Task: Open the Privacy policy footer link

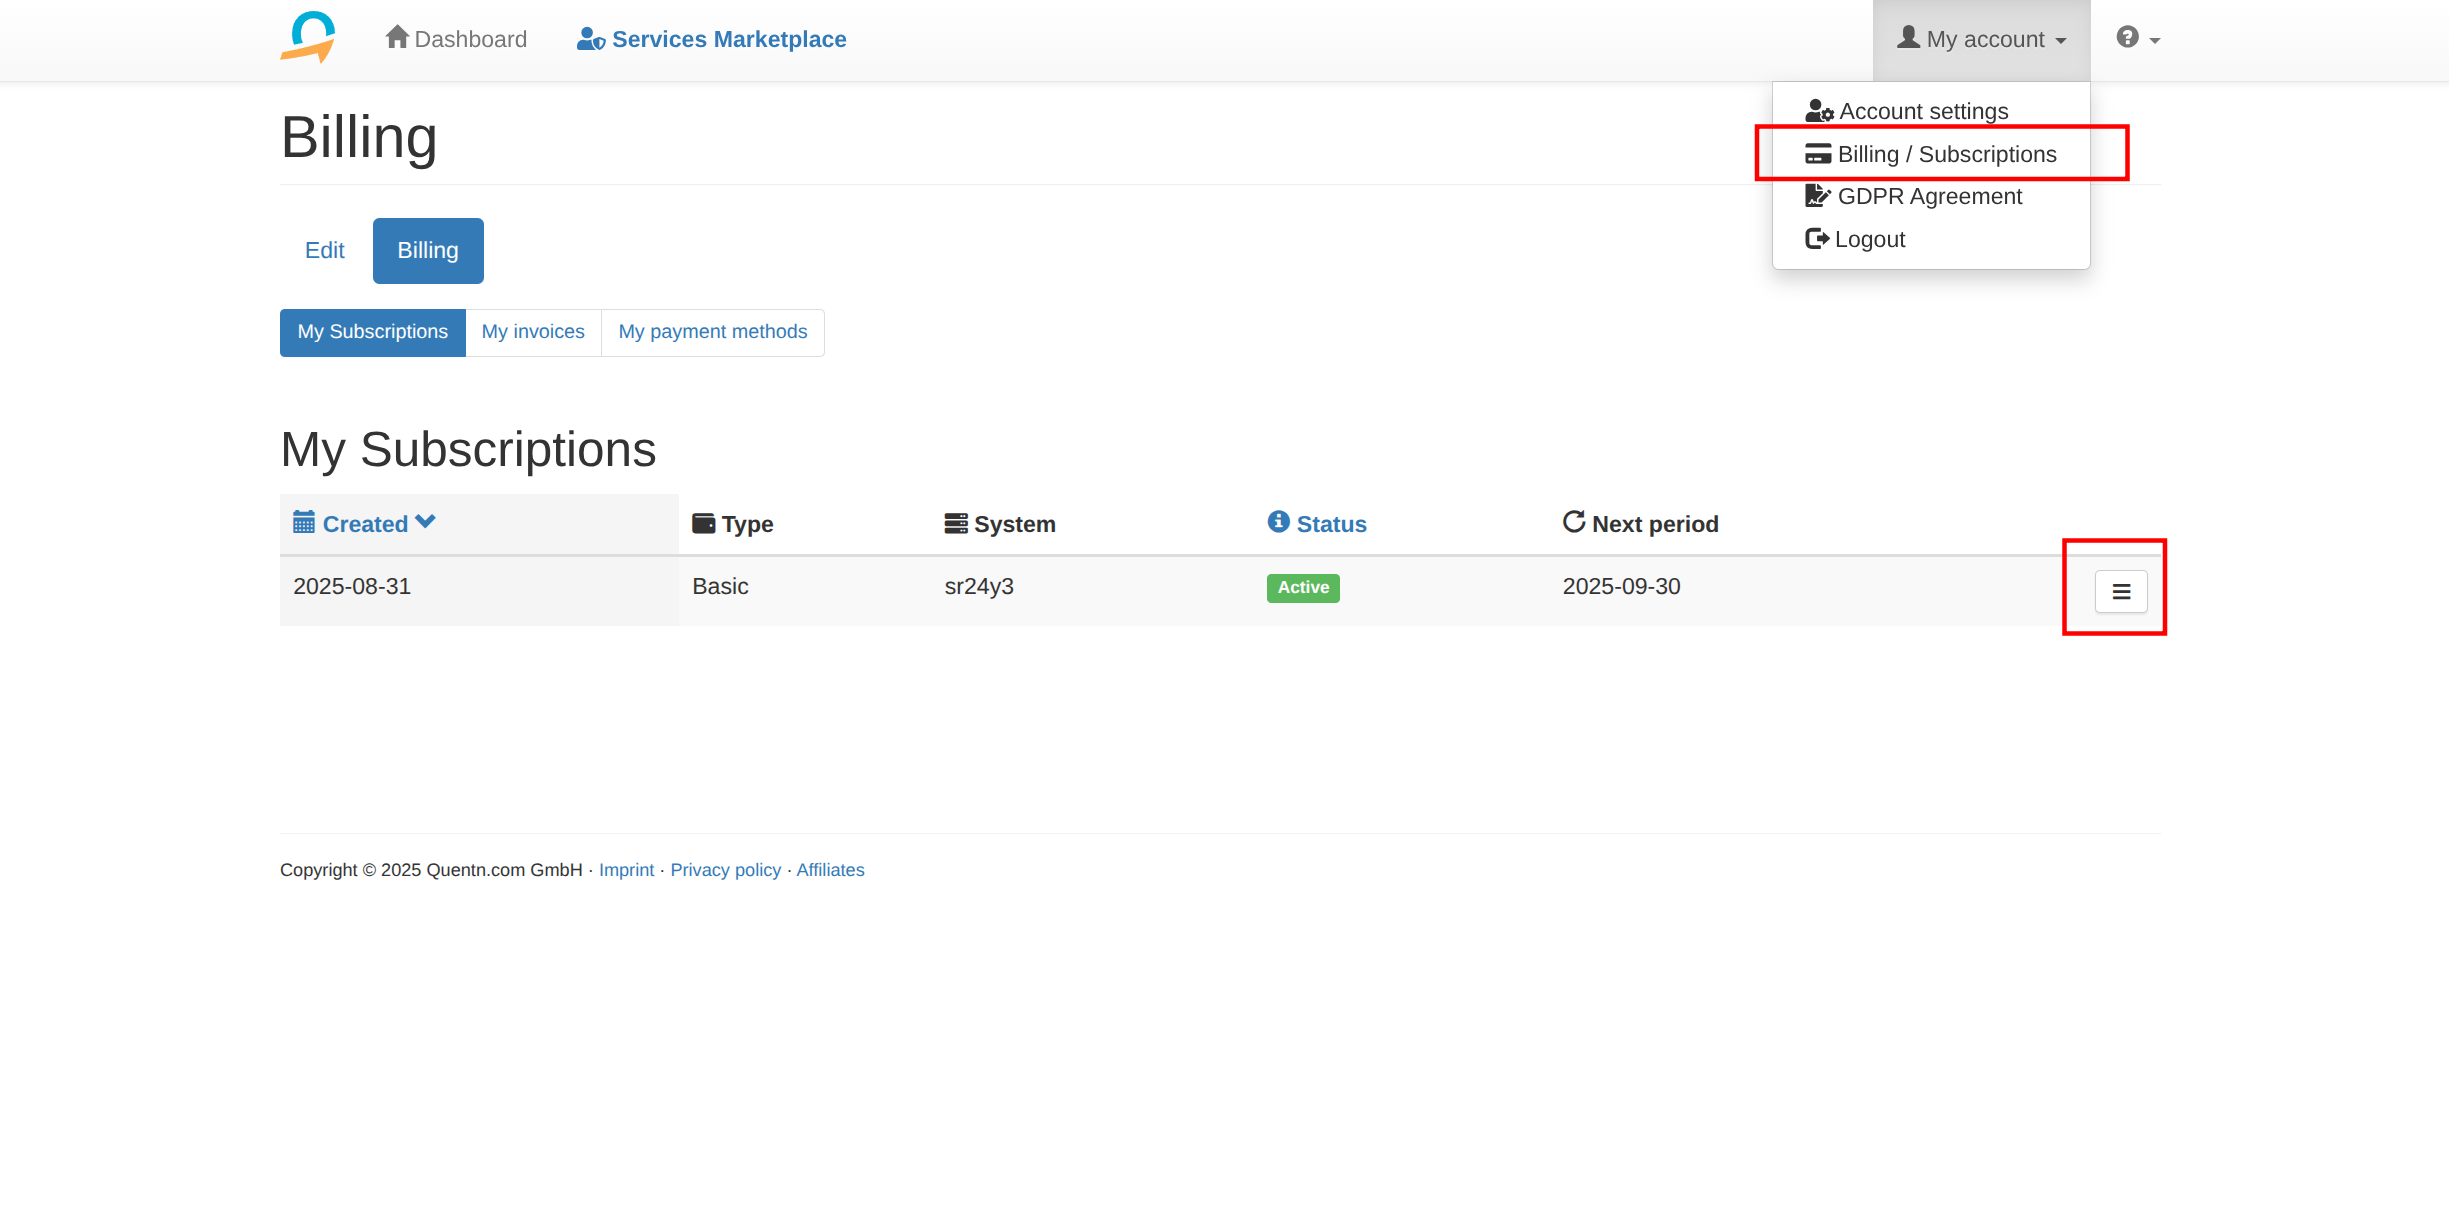Action: [x=725, y=870]
